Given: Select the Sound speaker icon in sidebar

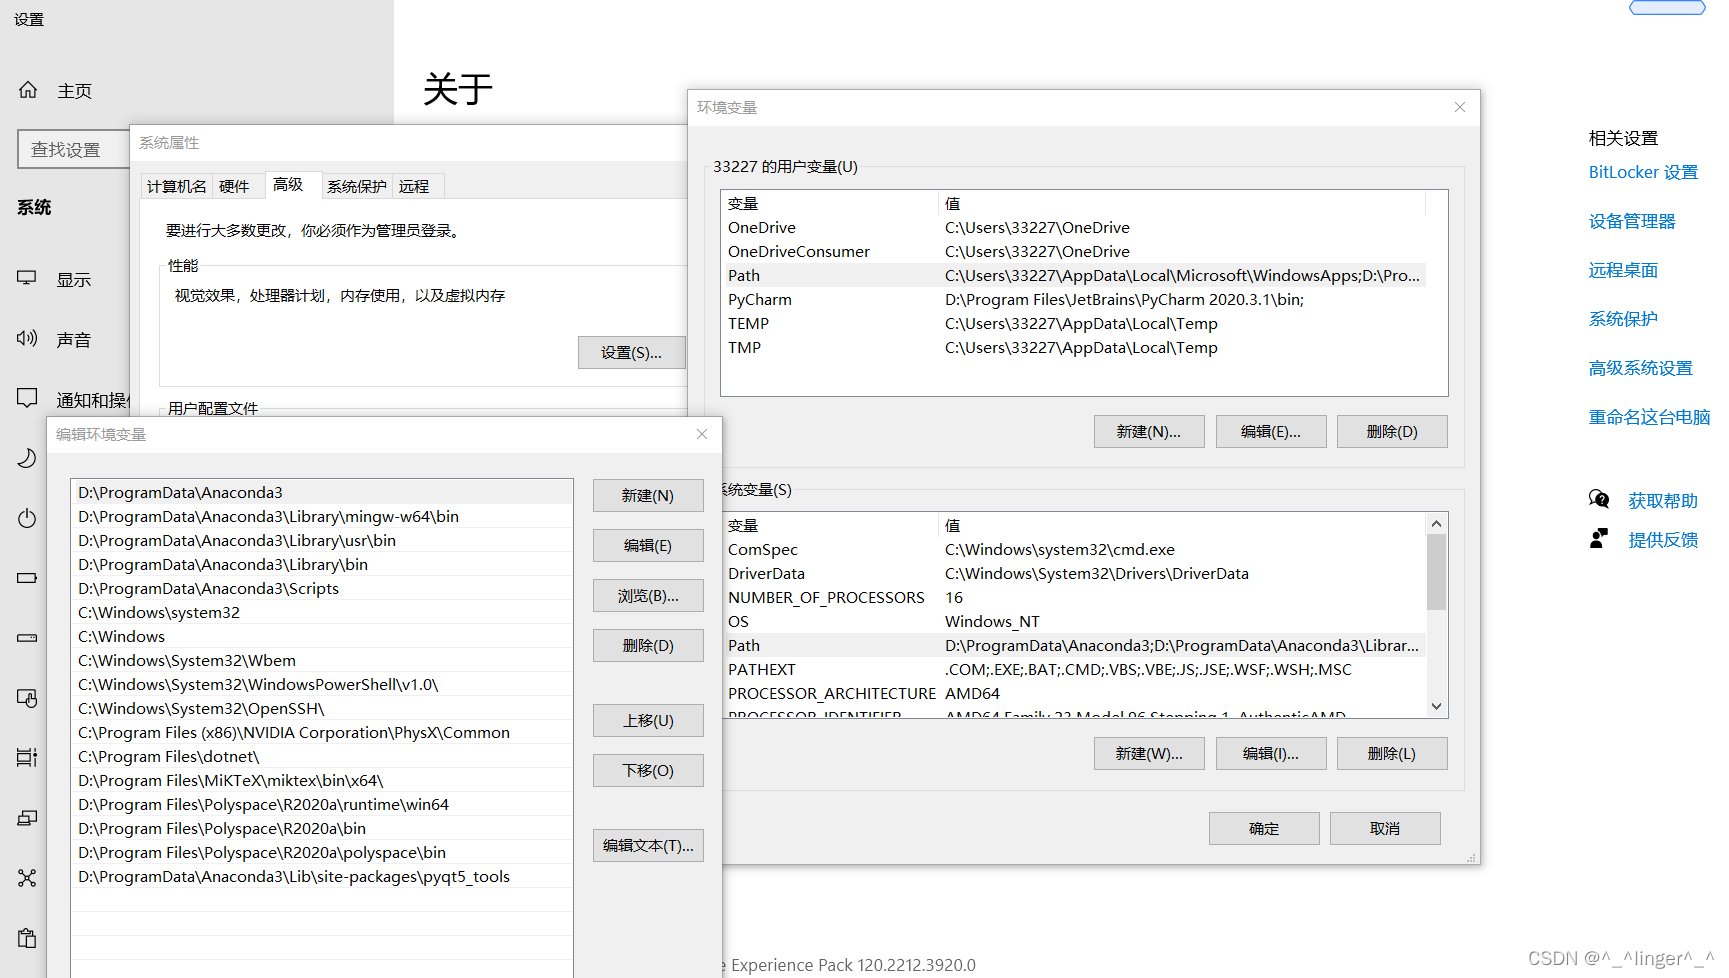Looking at the screenshot, I should pos(27,338).
